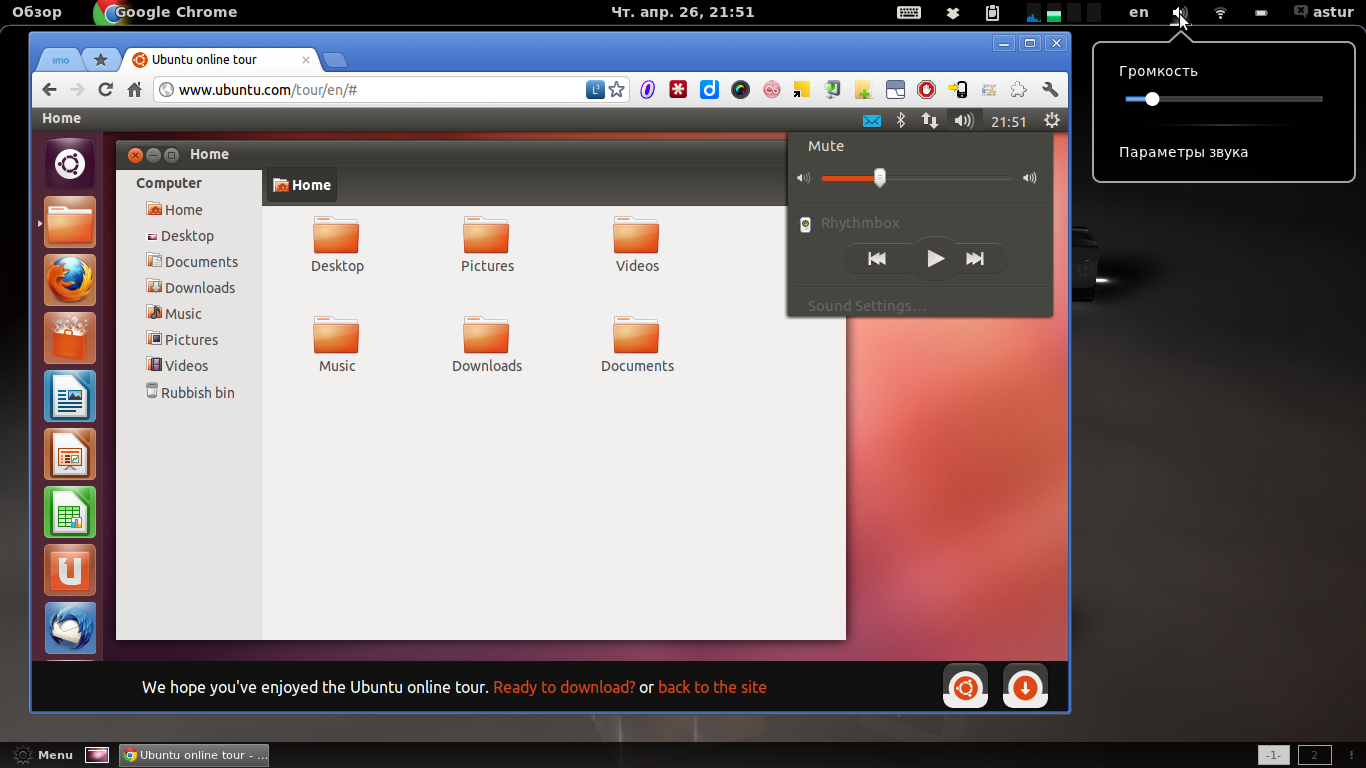Open the en keyboard layout menu
Viewport: 1366px width, 768px height.
pyautogui.click(x=1139, y=13)
